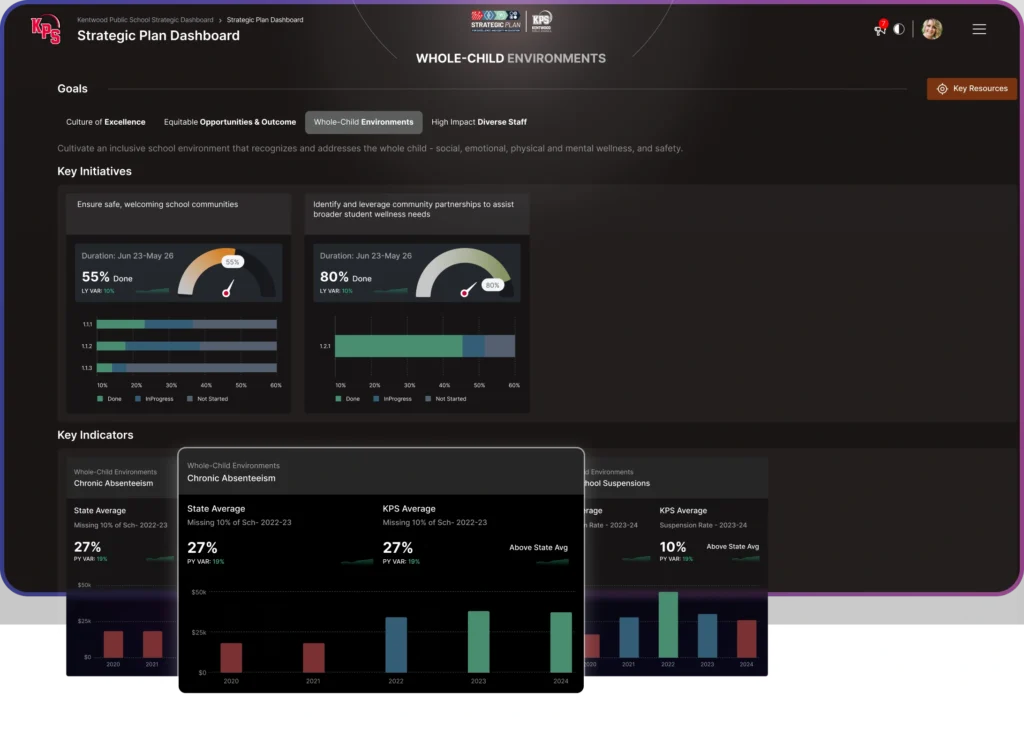Screen dimensions: 1024x737
Task: Select the Equitable Opportunities & Outcome tab
Action: pyautogui.click(x=230, y=122)
